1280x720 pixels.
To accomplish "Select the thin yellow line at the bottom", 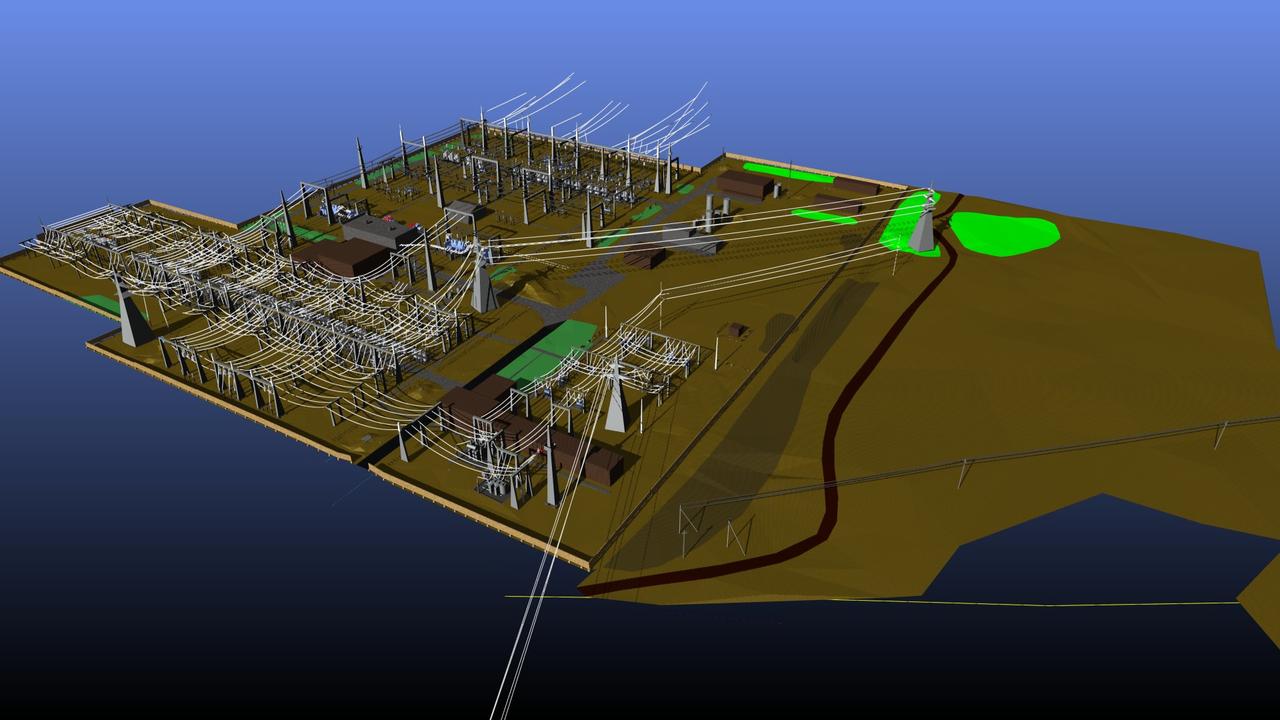I will tap(900, 601).
